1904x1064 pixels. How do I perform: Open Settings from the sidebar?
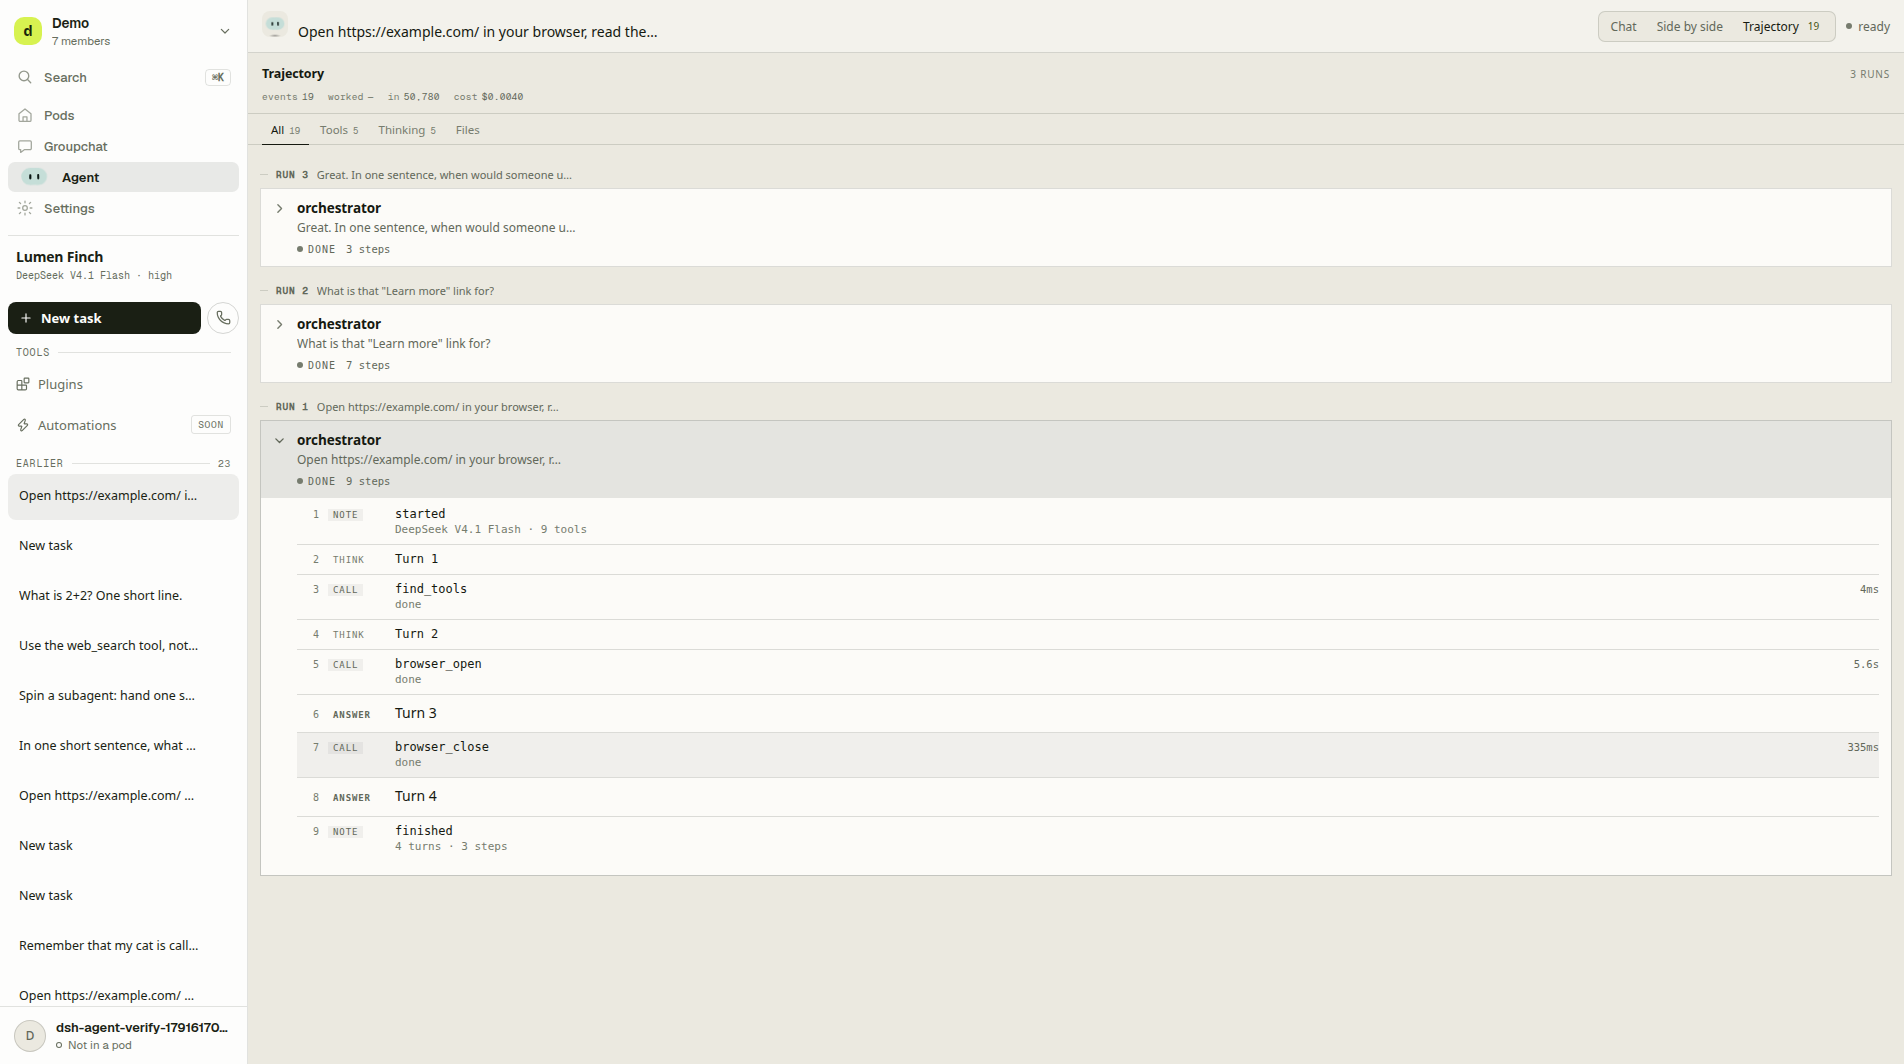coord(123,208)
